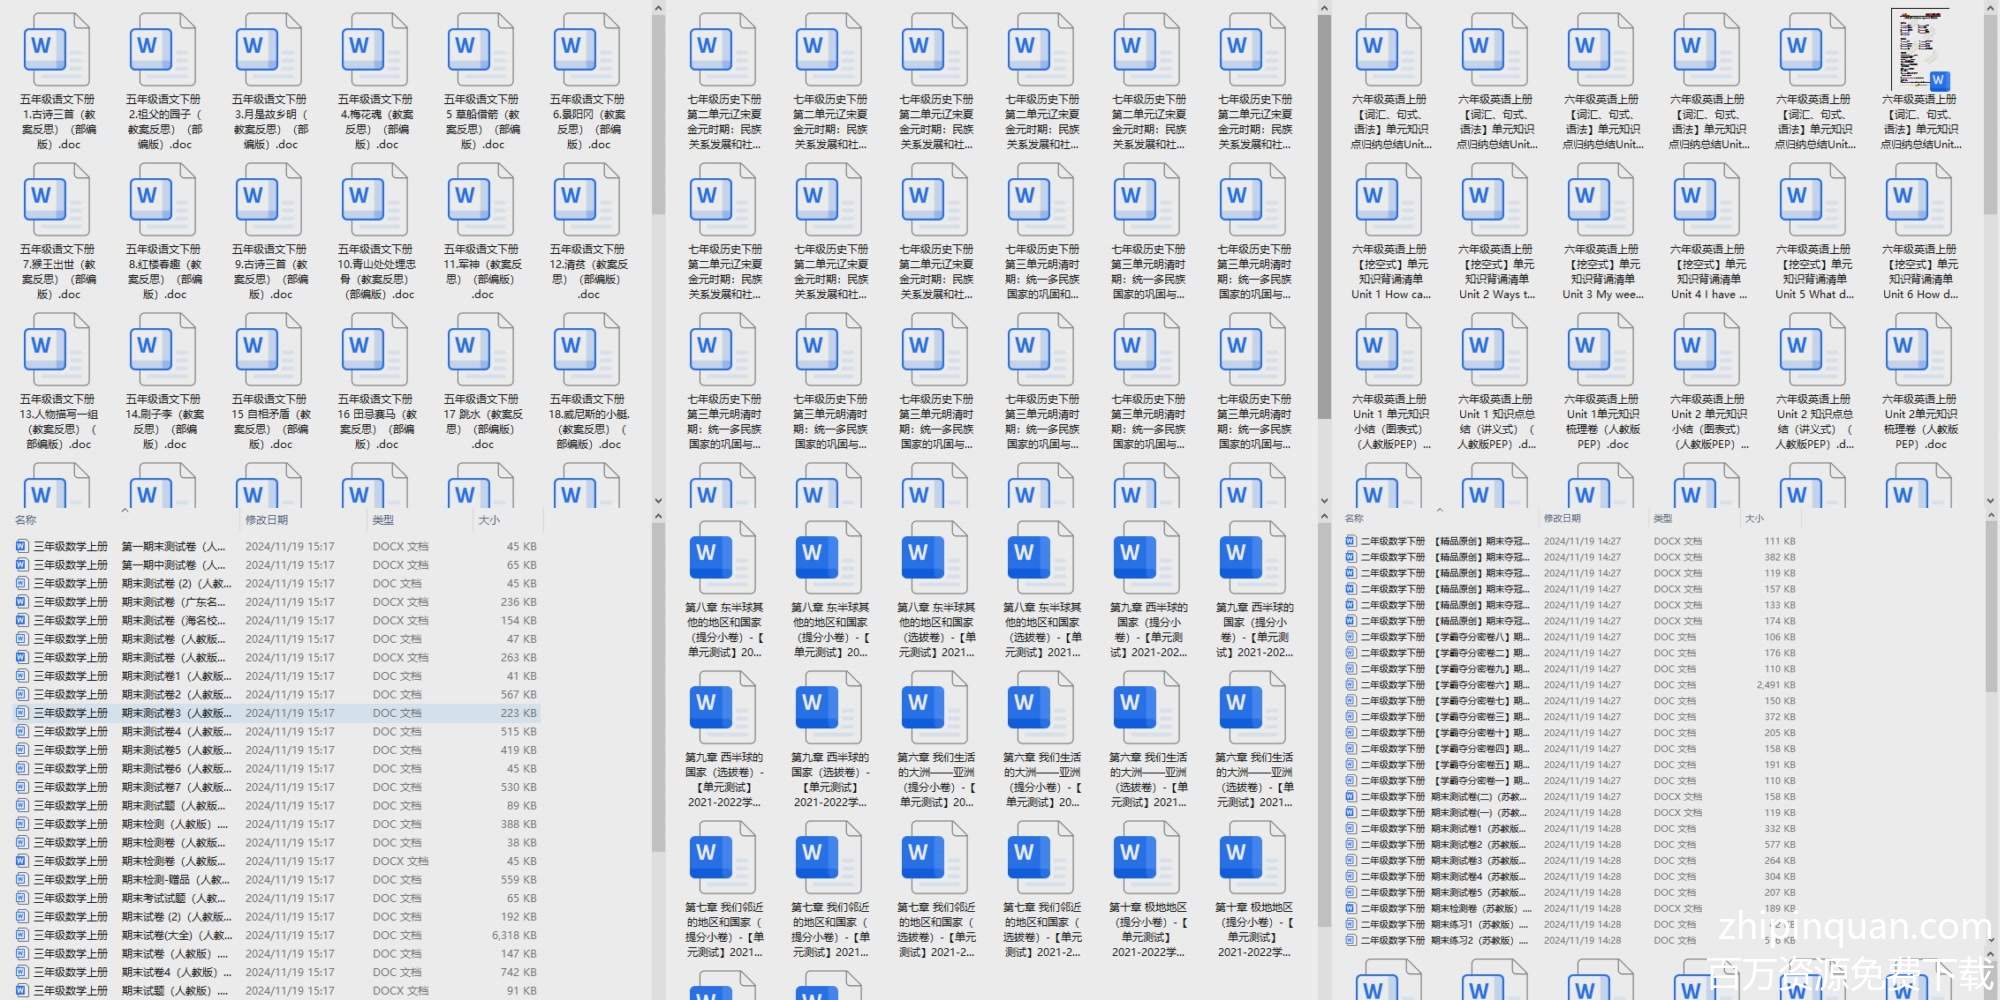The image size is (2000, 1000).
Task: Select the 6,318 KB 期末试卷(大全) file row
Action: [275, 935]
